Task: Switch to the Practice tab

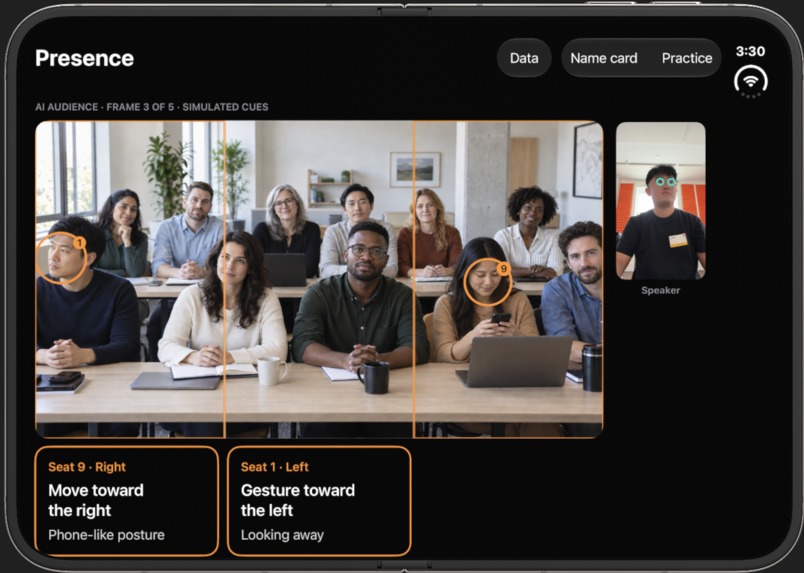Action: click(x=687, y=58)
